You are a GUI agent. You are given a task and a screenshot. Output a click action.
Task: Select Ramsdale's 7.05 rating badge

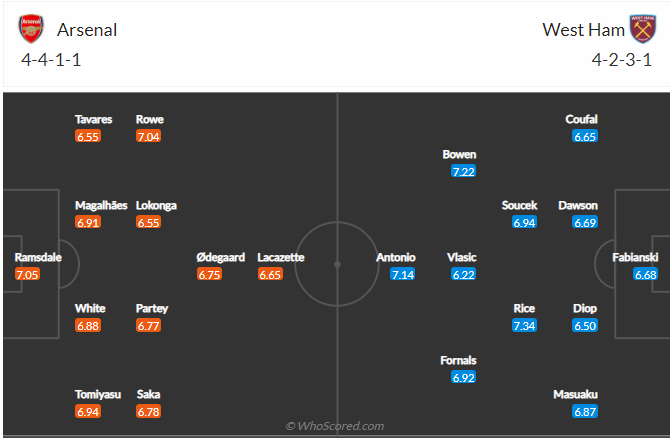click(x=27, y=274)
